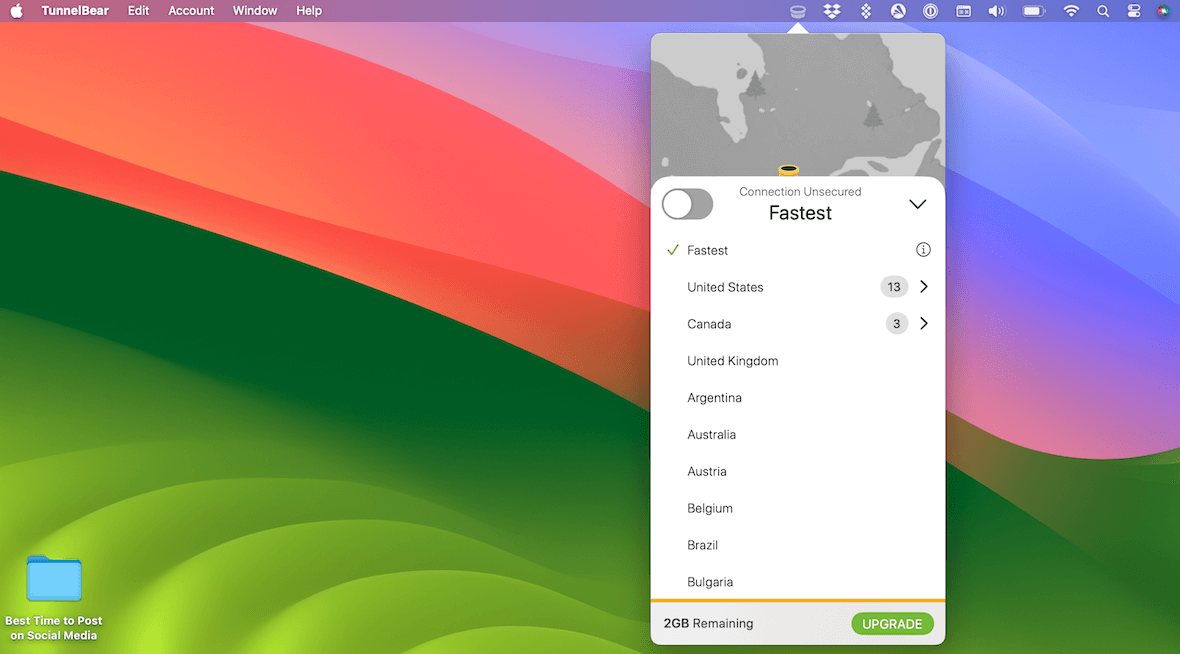Click the 3 servers badge for Canada

point(896,324)
